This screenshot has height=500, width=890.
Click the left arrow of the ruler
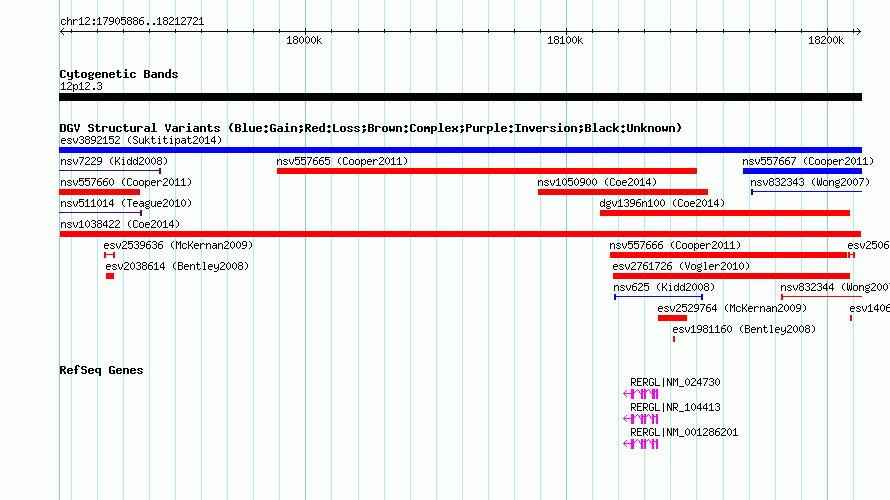click(x=63, y=32)
